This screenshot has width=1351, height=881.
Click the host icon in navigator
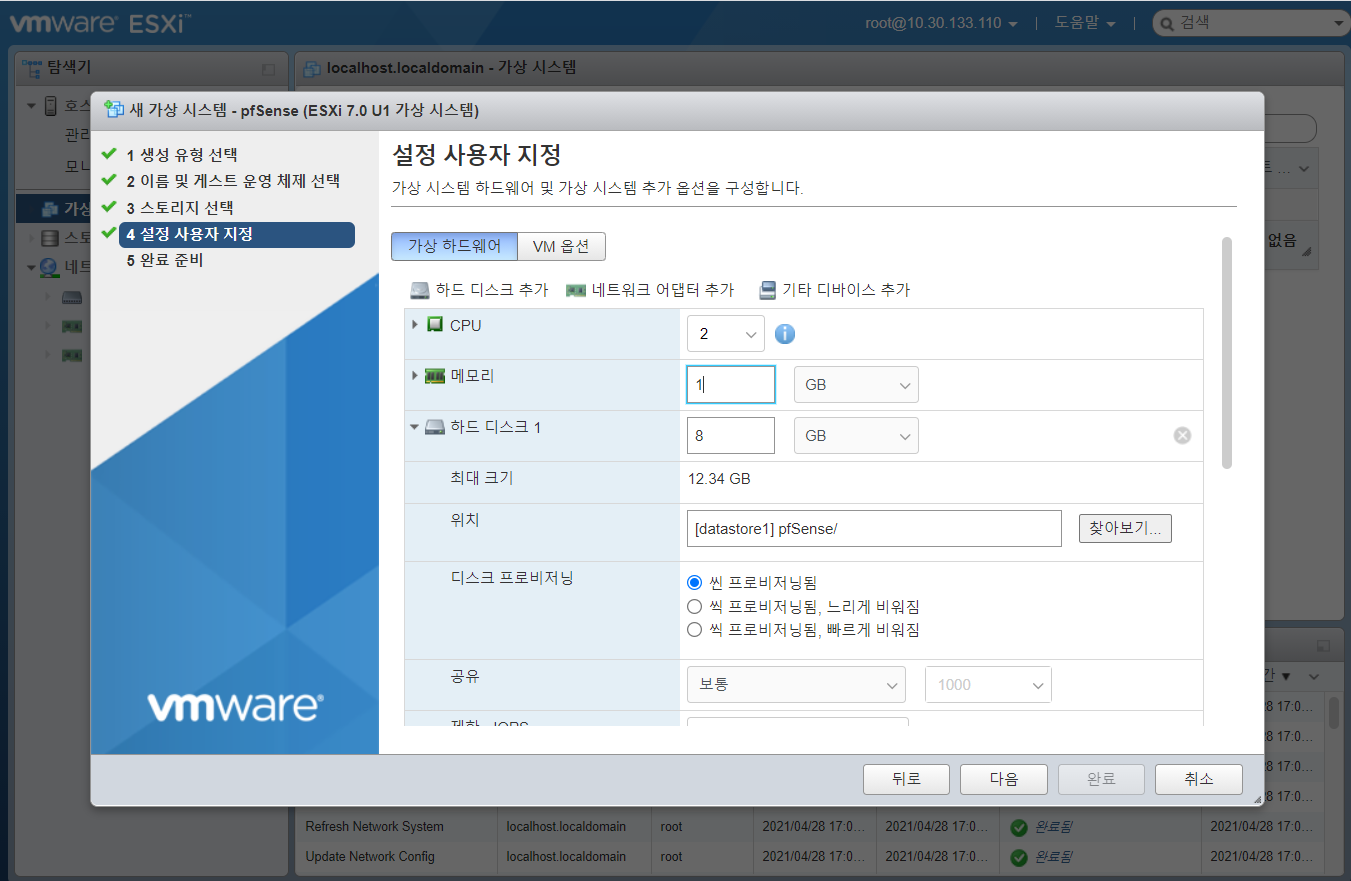pyautogui.click(x=50, y=105)
